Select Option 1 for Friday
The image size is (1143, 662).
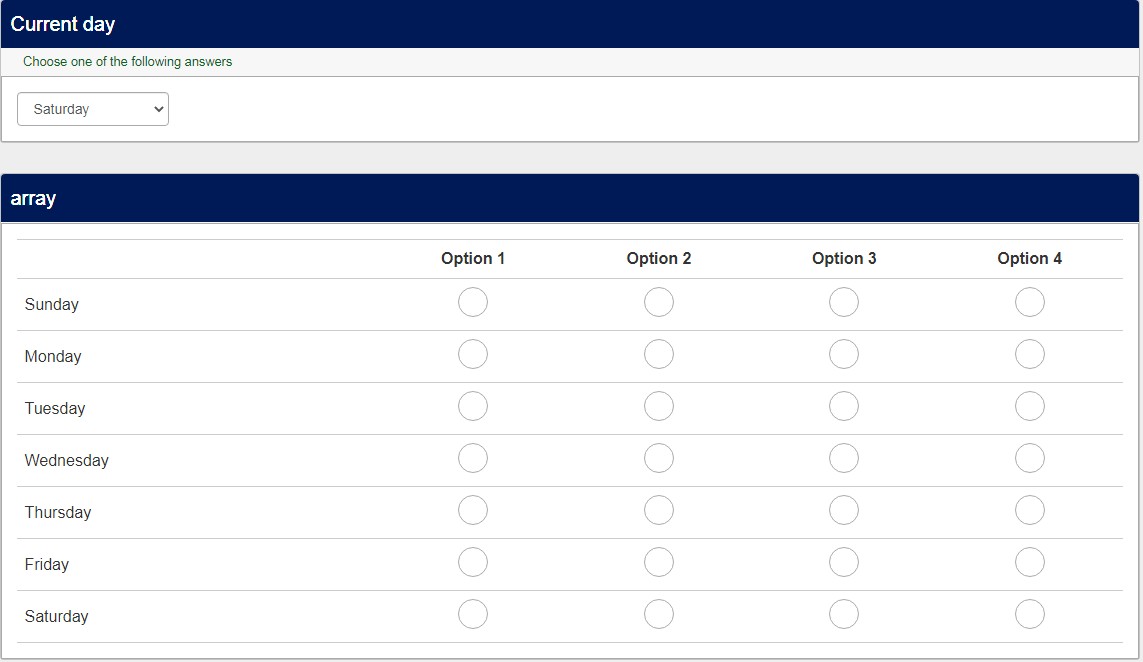(473, 562)
